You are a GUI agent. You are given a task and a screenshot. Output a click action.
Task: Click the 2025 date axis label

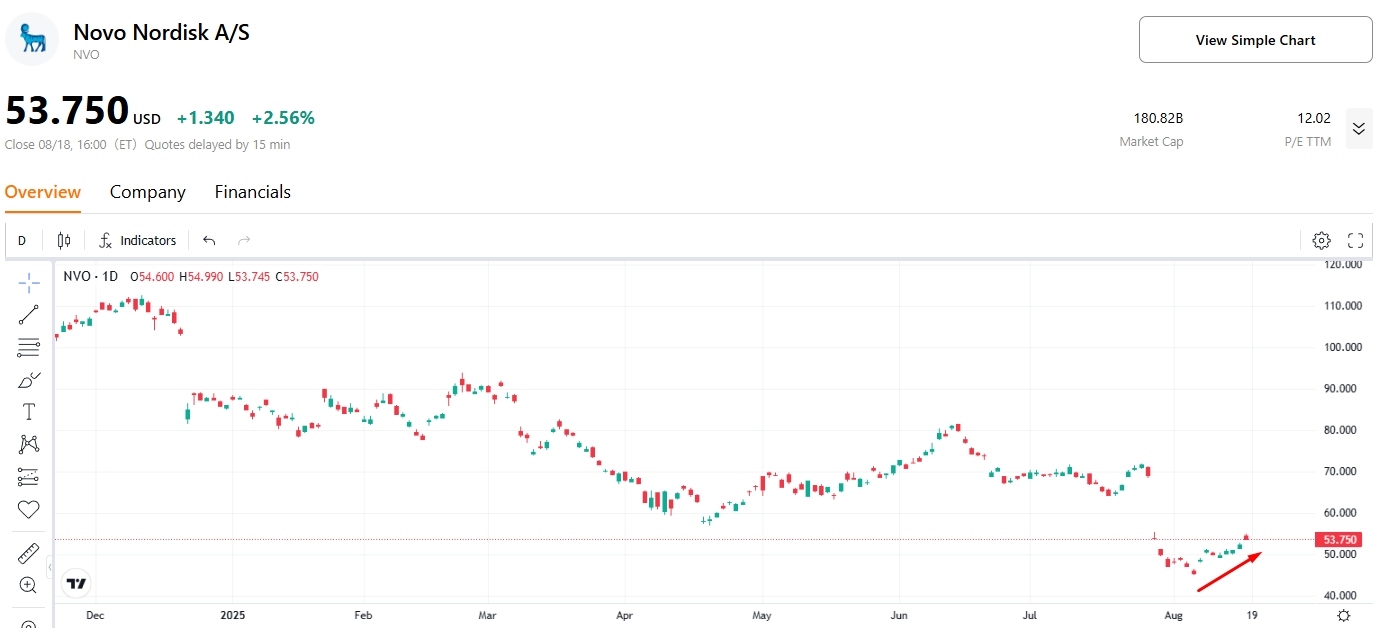[x=232, y=616]
